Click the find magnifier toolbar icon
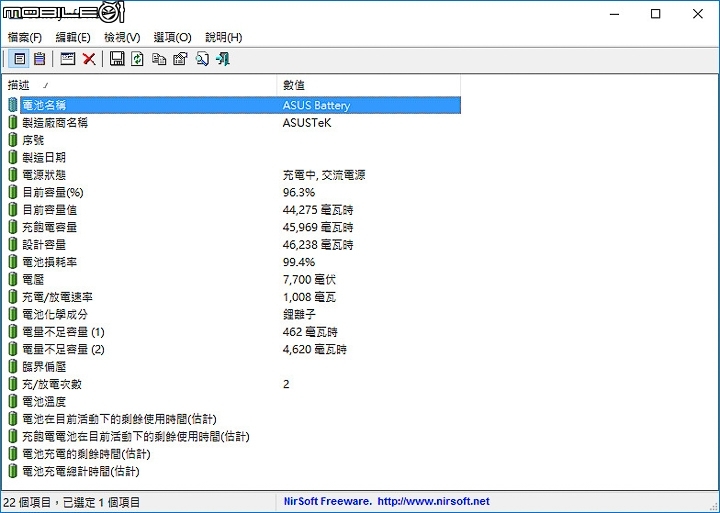 point(202,59)
